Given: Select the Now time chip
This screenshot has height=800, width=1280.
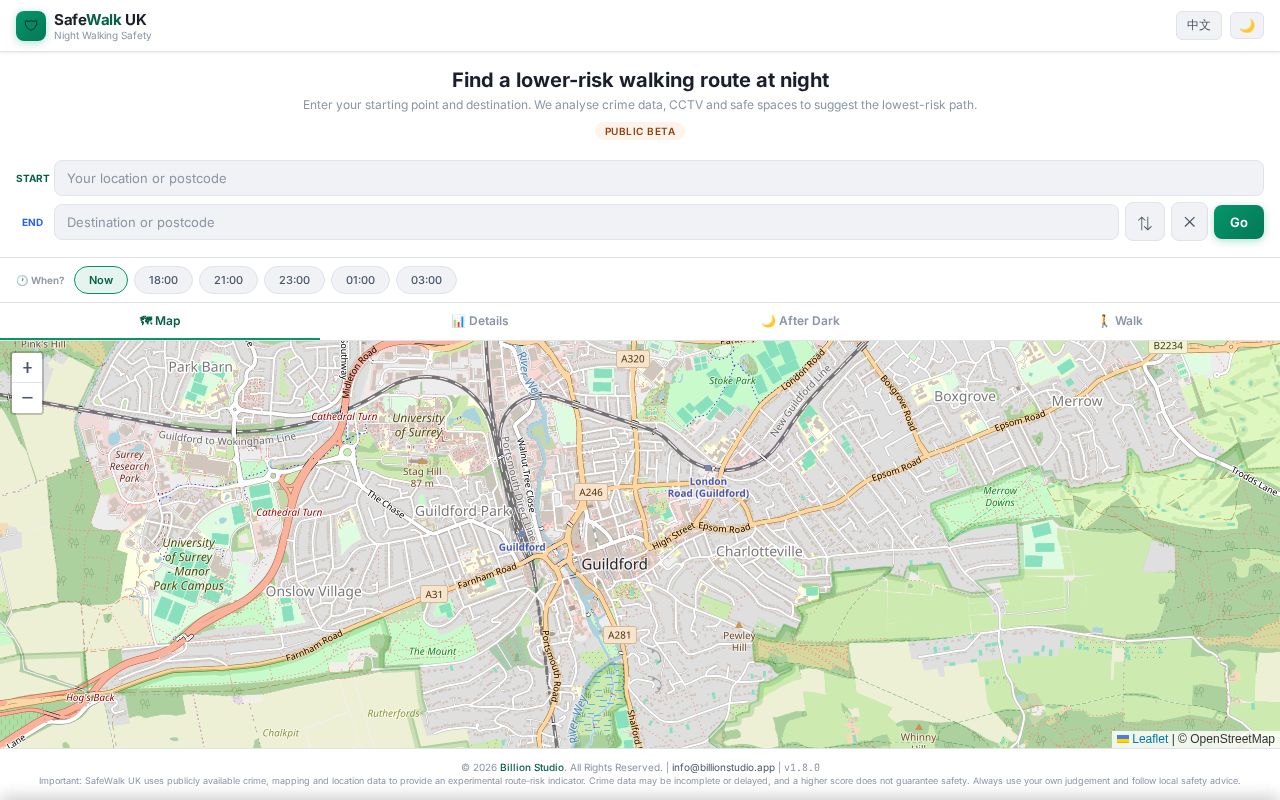Looking at the screenshot, I should coord(101,280).
